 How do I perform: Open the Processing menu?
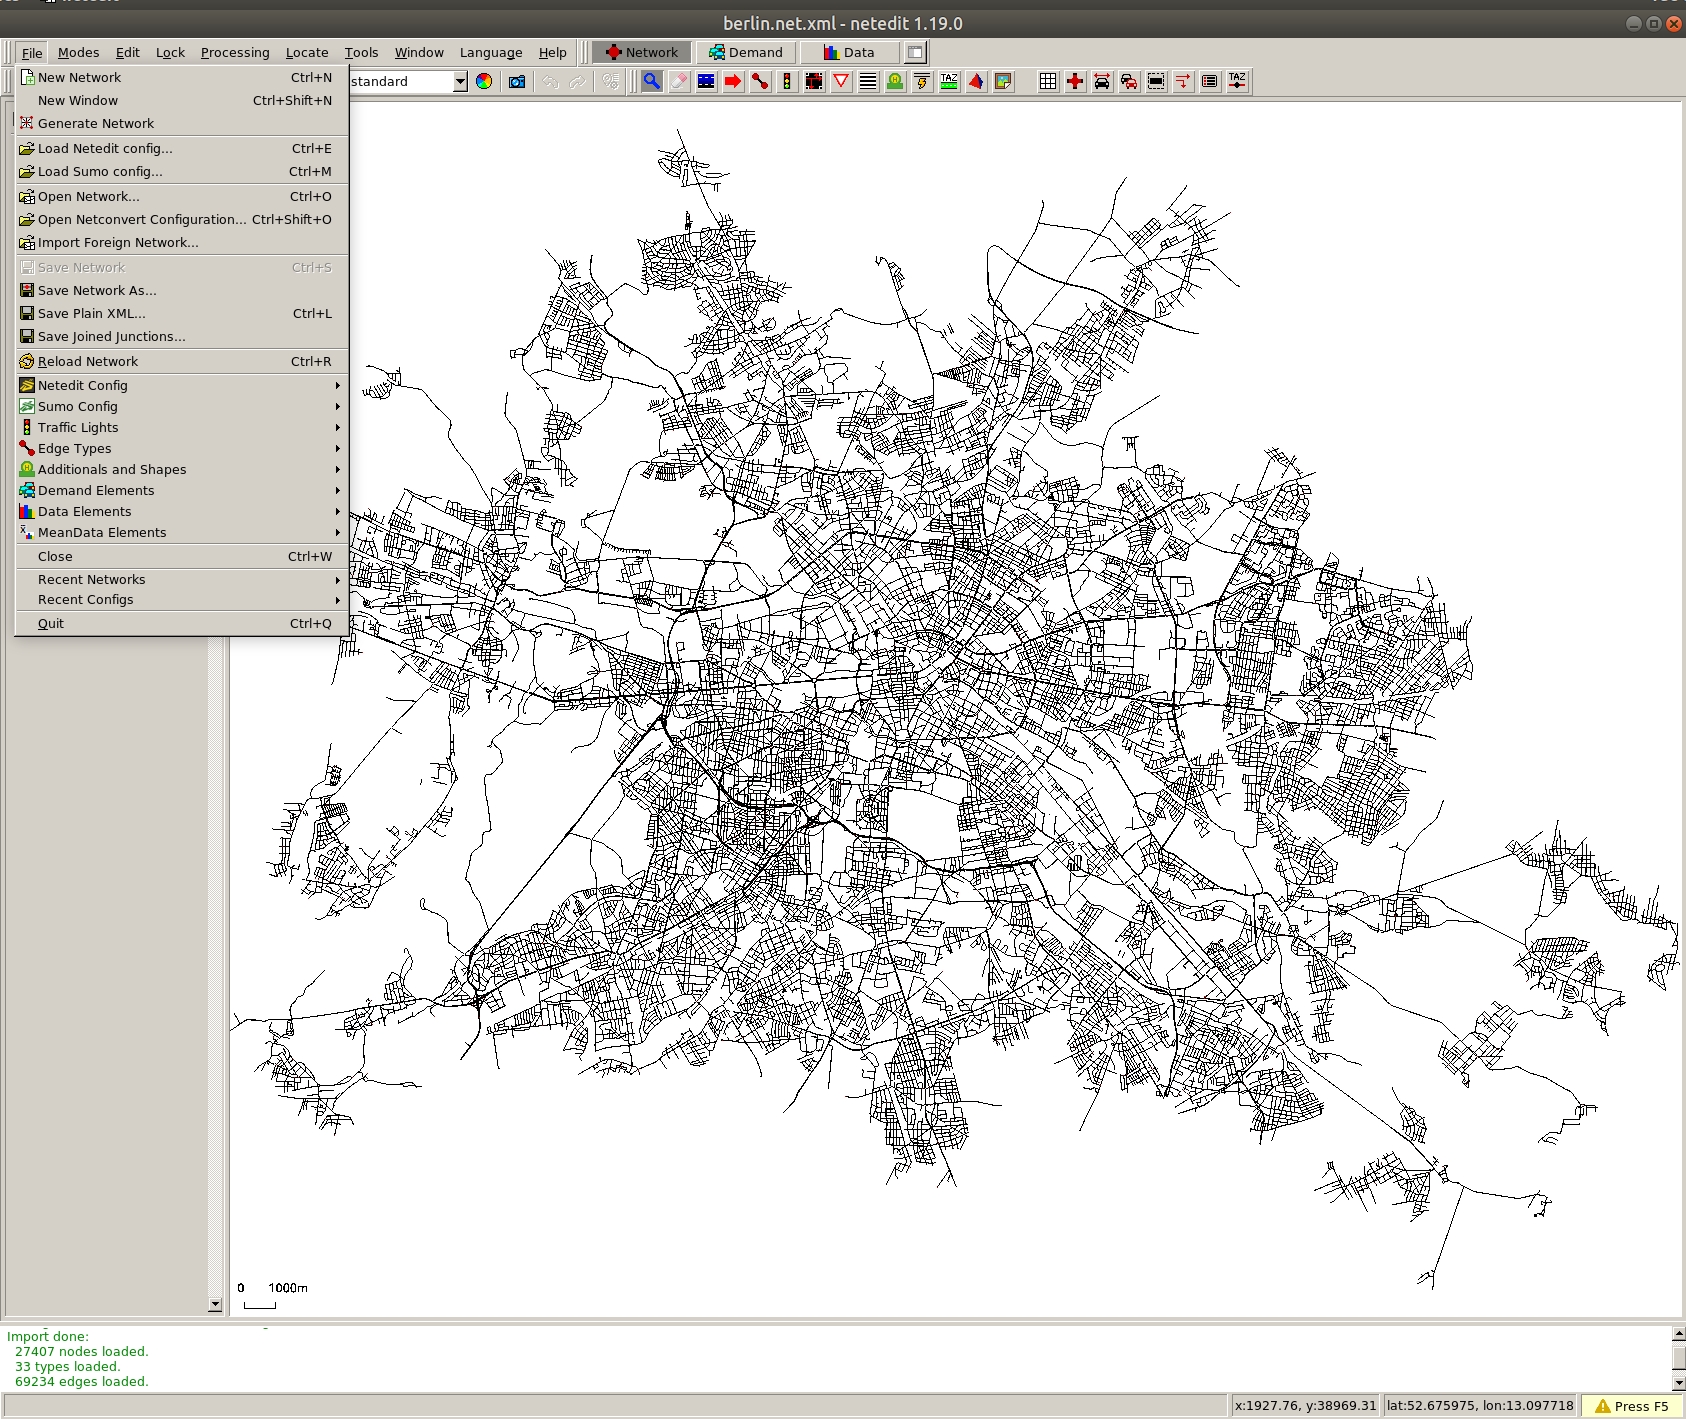click(x=235, y=53)
